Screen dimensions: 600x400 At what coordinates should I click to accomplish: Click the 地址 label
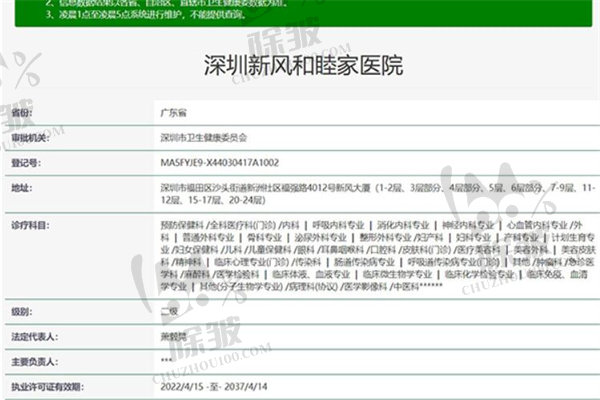click(x=22, y=188)
